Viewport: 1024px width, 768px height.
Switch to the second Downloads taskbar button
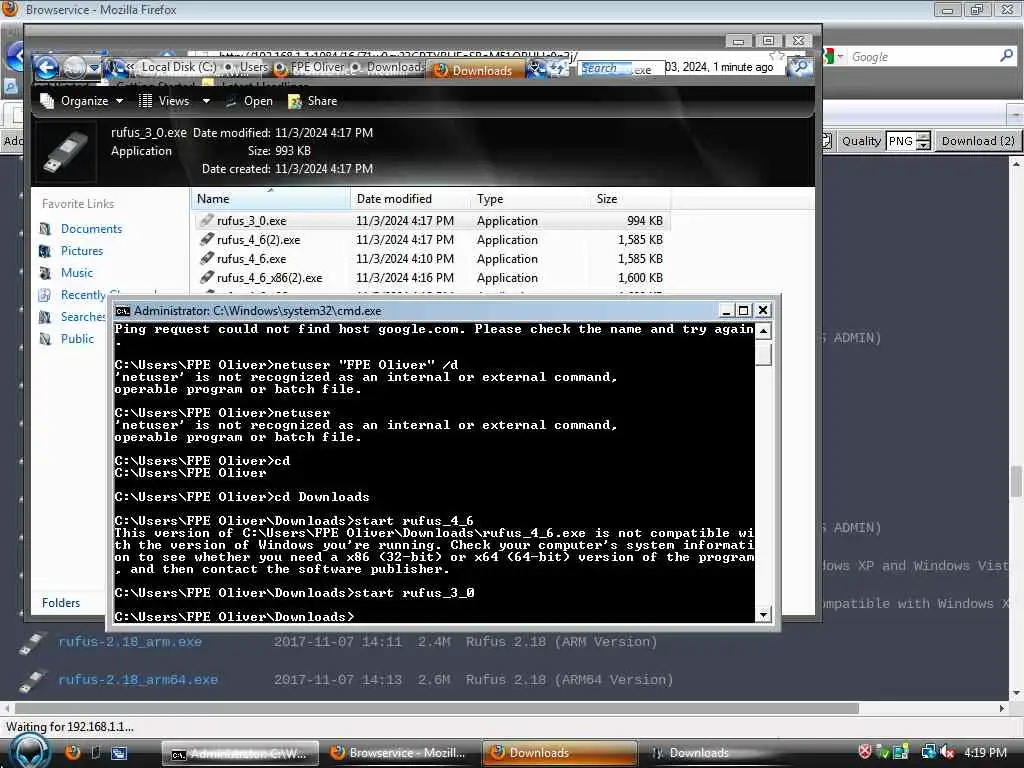(x=718, y=753)
